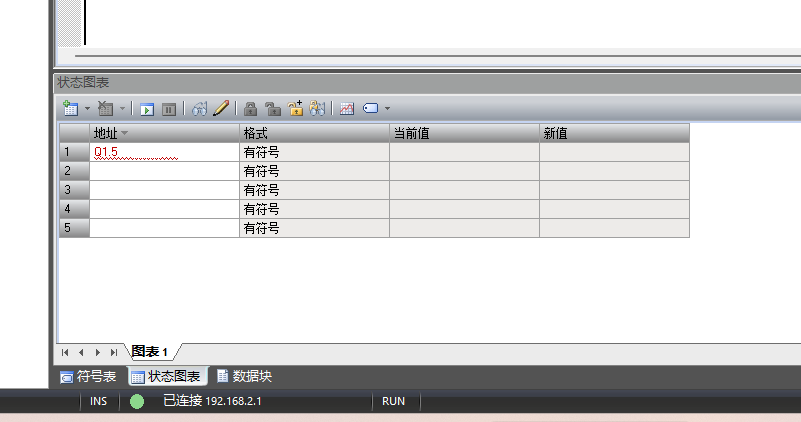Open the 地址 column header dropdown arrow
This screenshot has height=422, width=801.
click(x=125, y=133)
